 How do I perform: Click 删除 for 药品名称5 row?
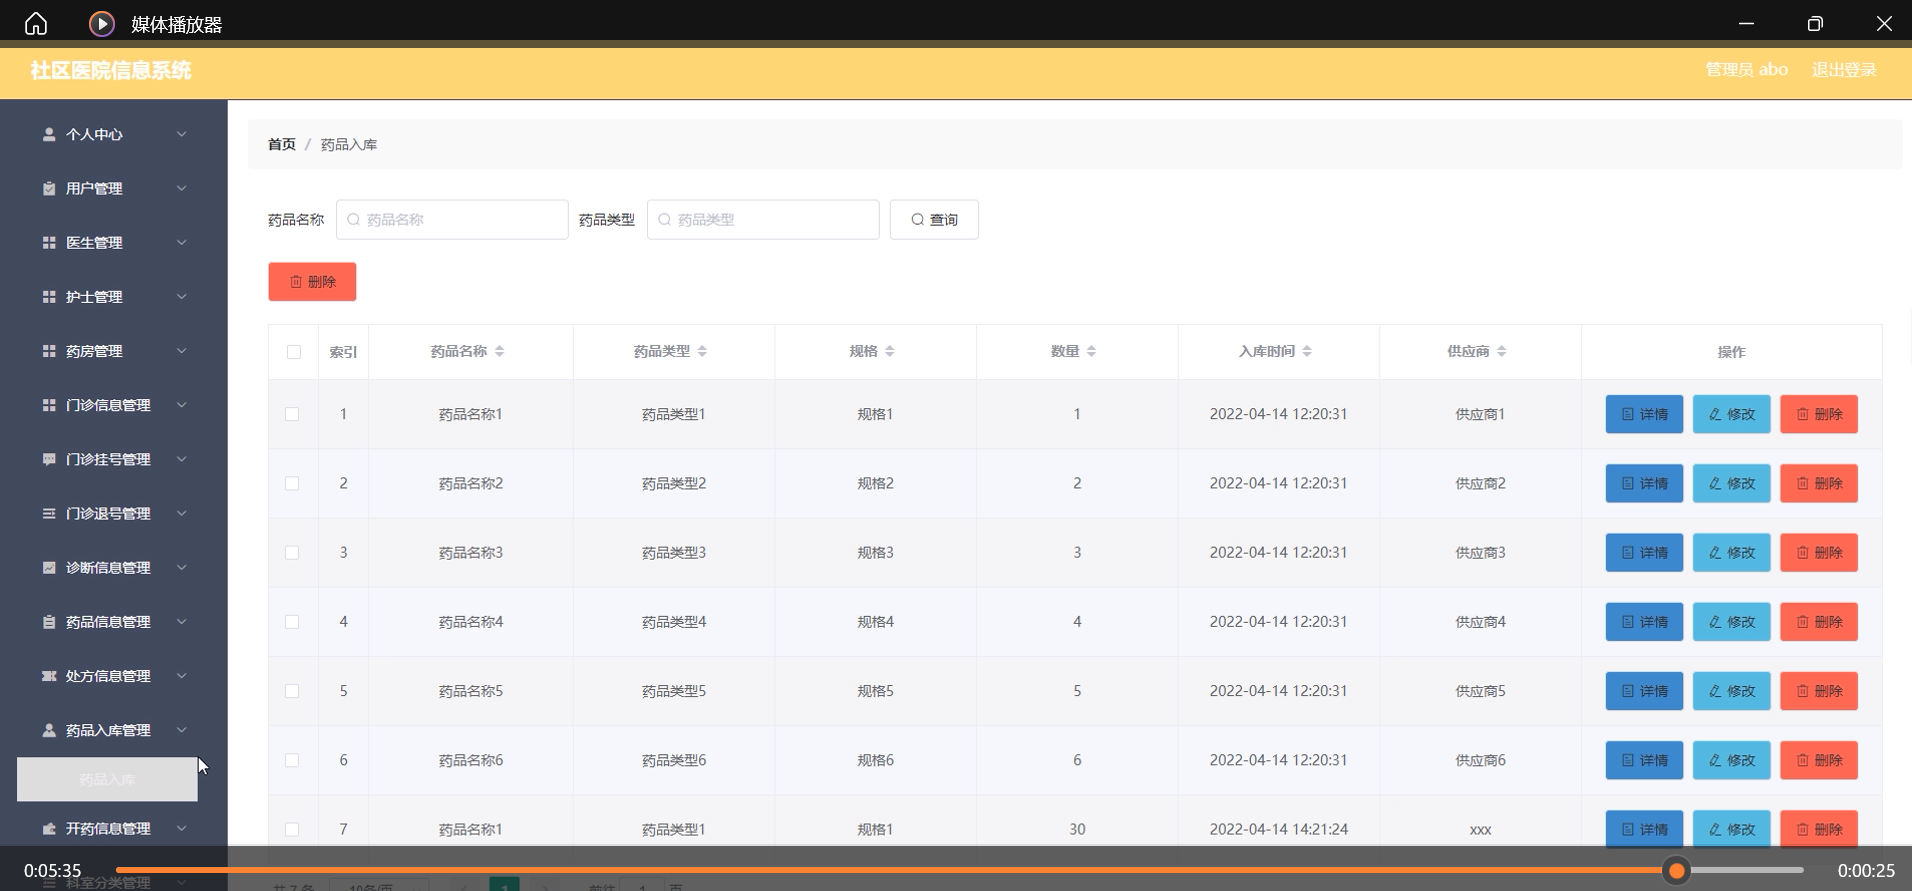[x=1819, y=691]
